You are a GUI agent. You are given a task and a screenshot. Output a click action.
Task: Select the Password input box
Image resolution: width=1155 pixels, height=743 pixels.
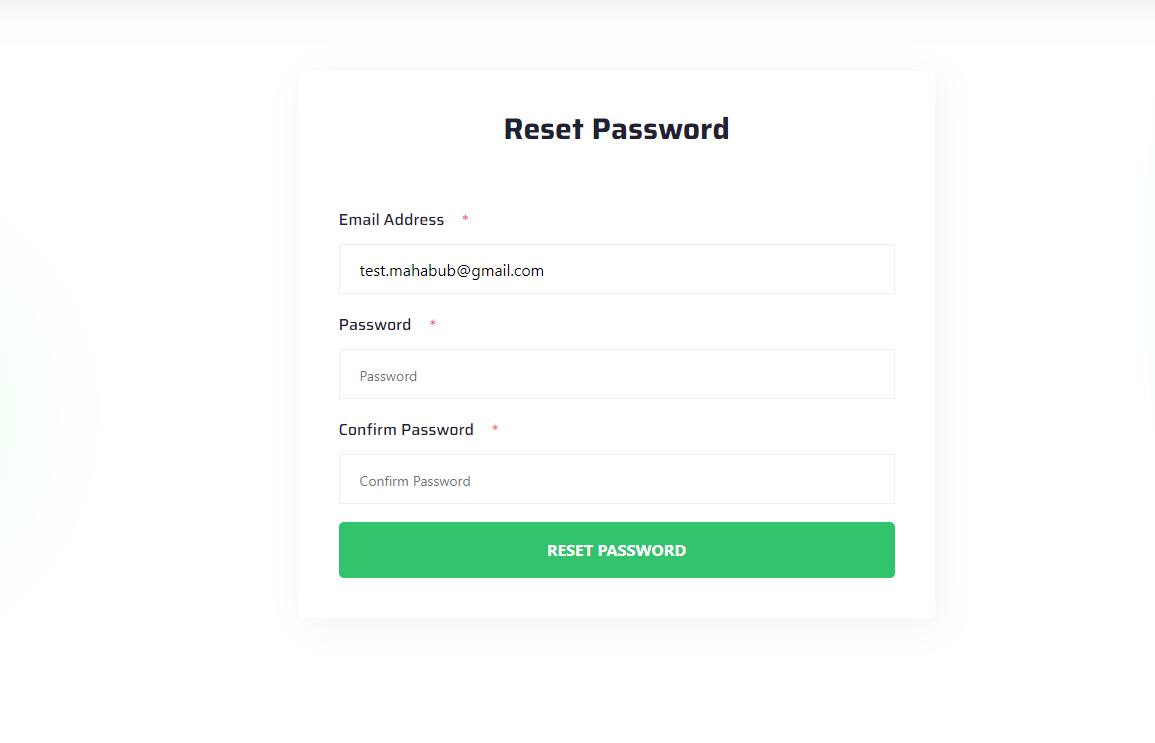[617, 374]
